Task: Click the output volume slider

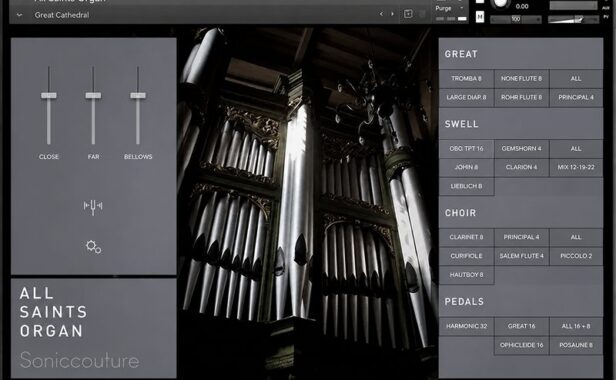Action: [573, 19]
